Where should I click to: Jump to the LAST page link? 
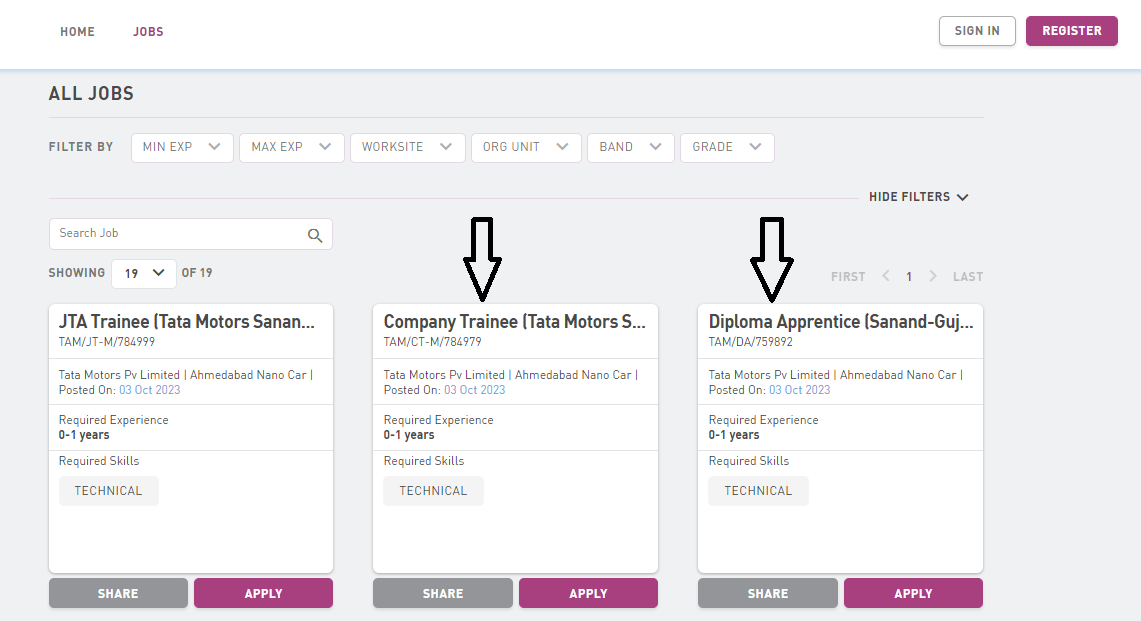coord(967,276)
